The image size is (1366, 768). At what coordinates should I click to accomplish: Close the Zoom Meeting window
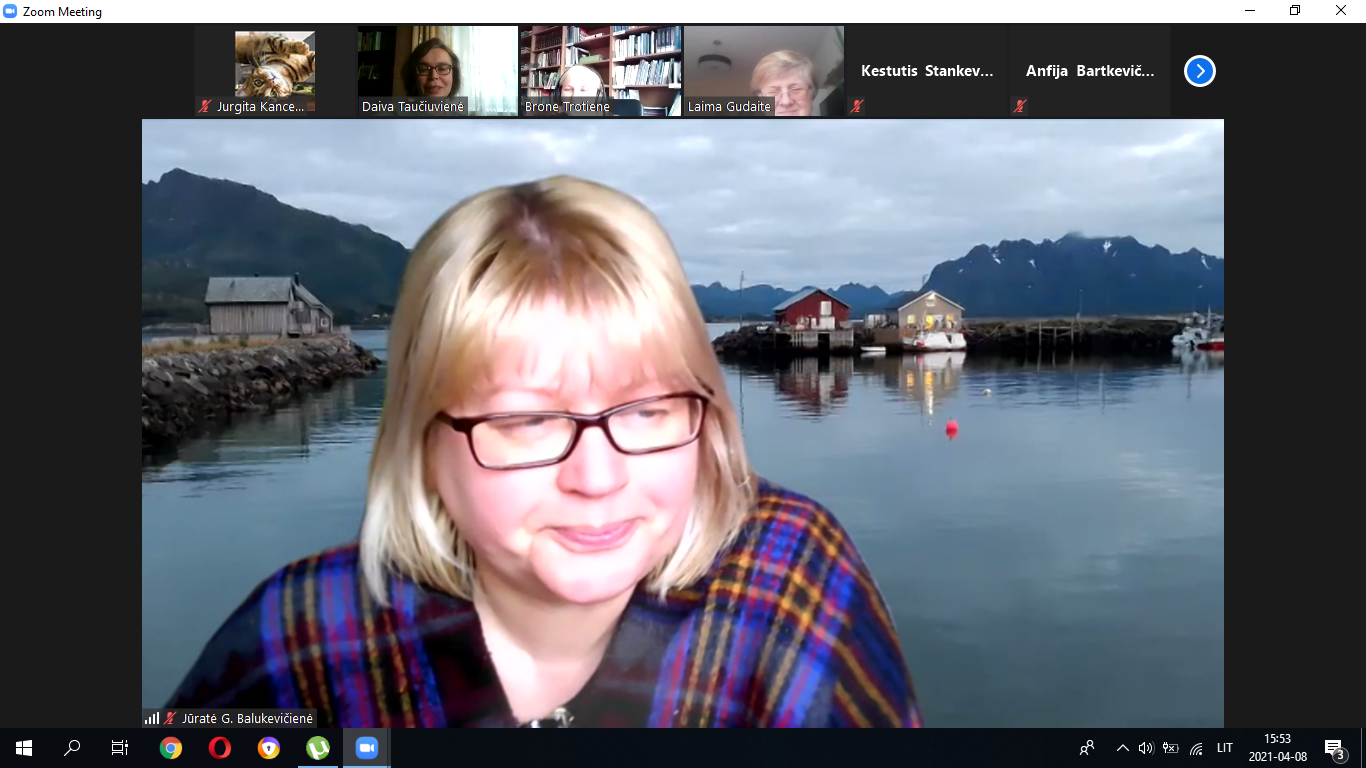click(1341, 11)
